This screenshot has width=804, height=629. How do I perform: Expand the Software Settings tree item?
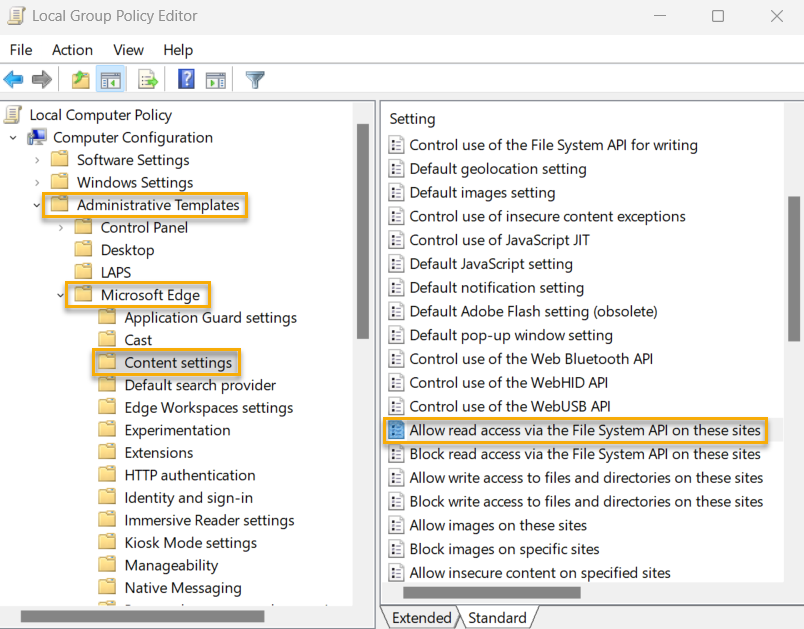tap(36, 159)
